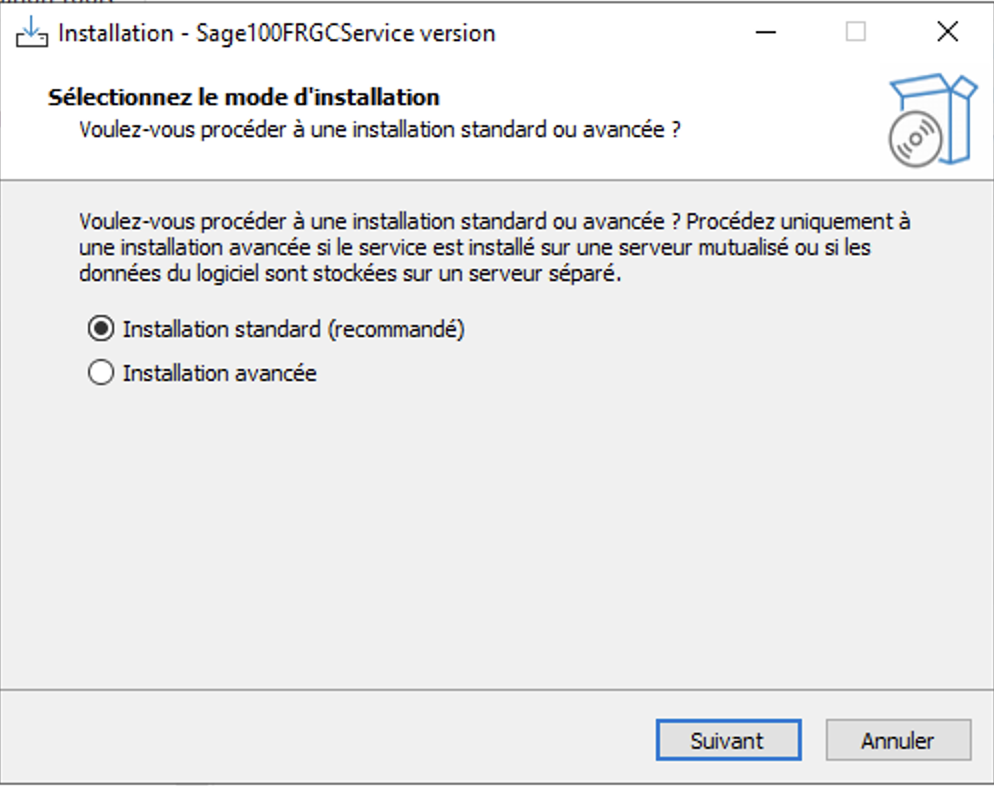Close the Sage100FRGCService installer window
Screen dimensions: 994x786
(947, 32)
